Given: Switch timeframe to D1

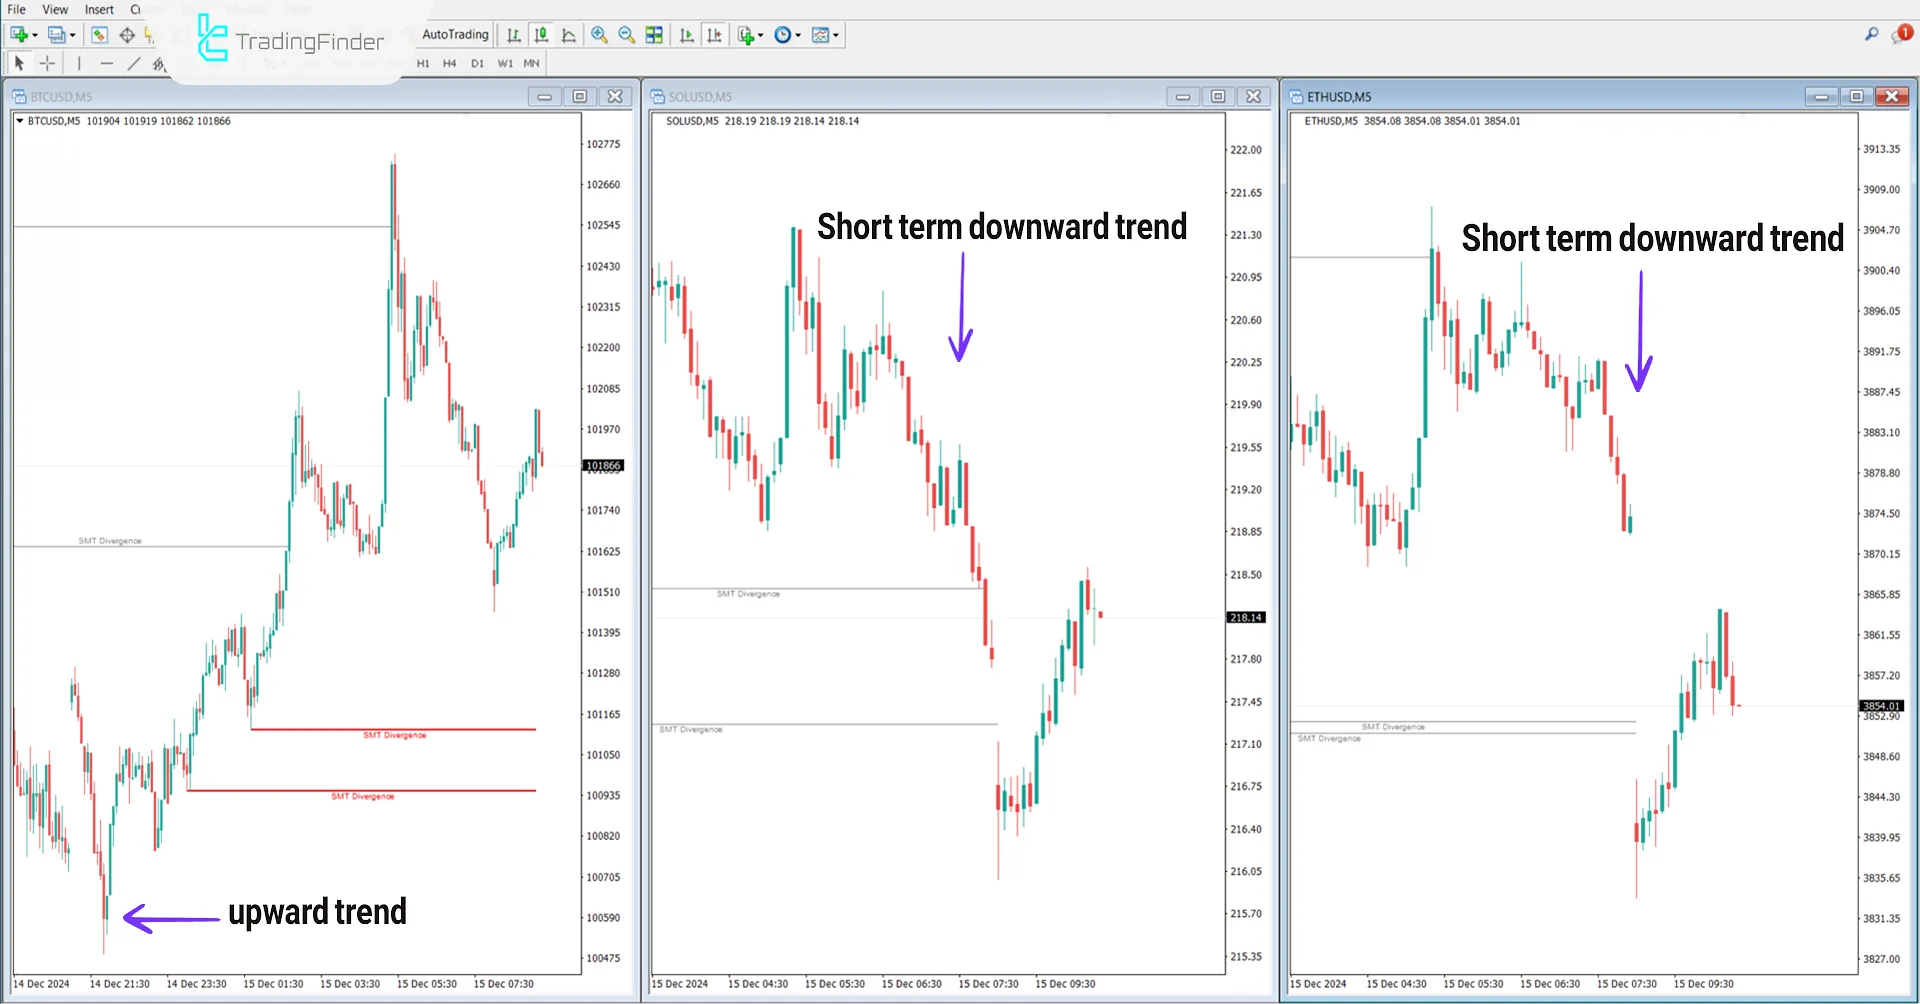Looking at the screenshot, I should (477, 63).
